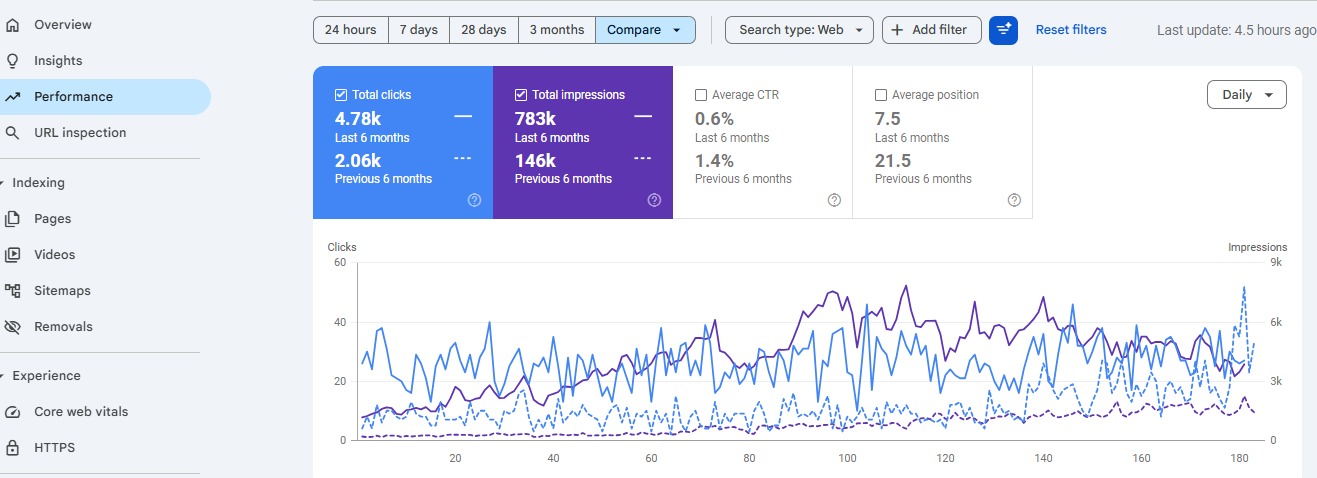Click the Reset filters link
This screenshot has height=478, width=1317.
point(1070,30)
